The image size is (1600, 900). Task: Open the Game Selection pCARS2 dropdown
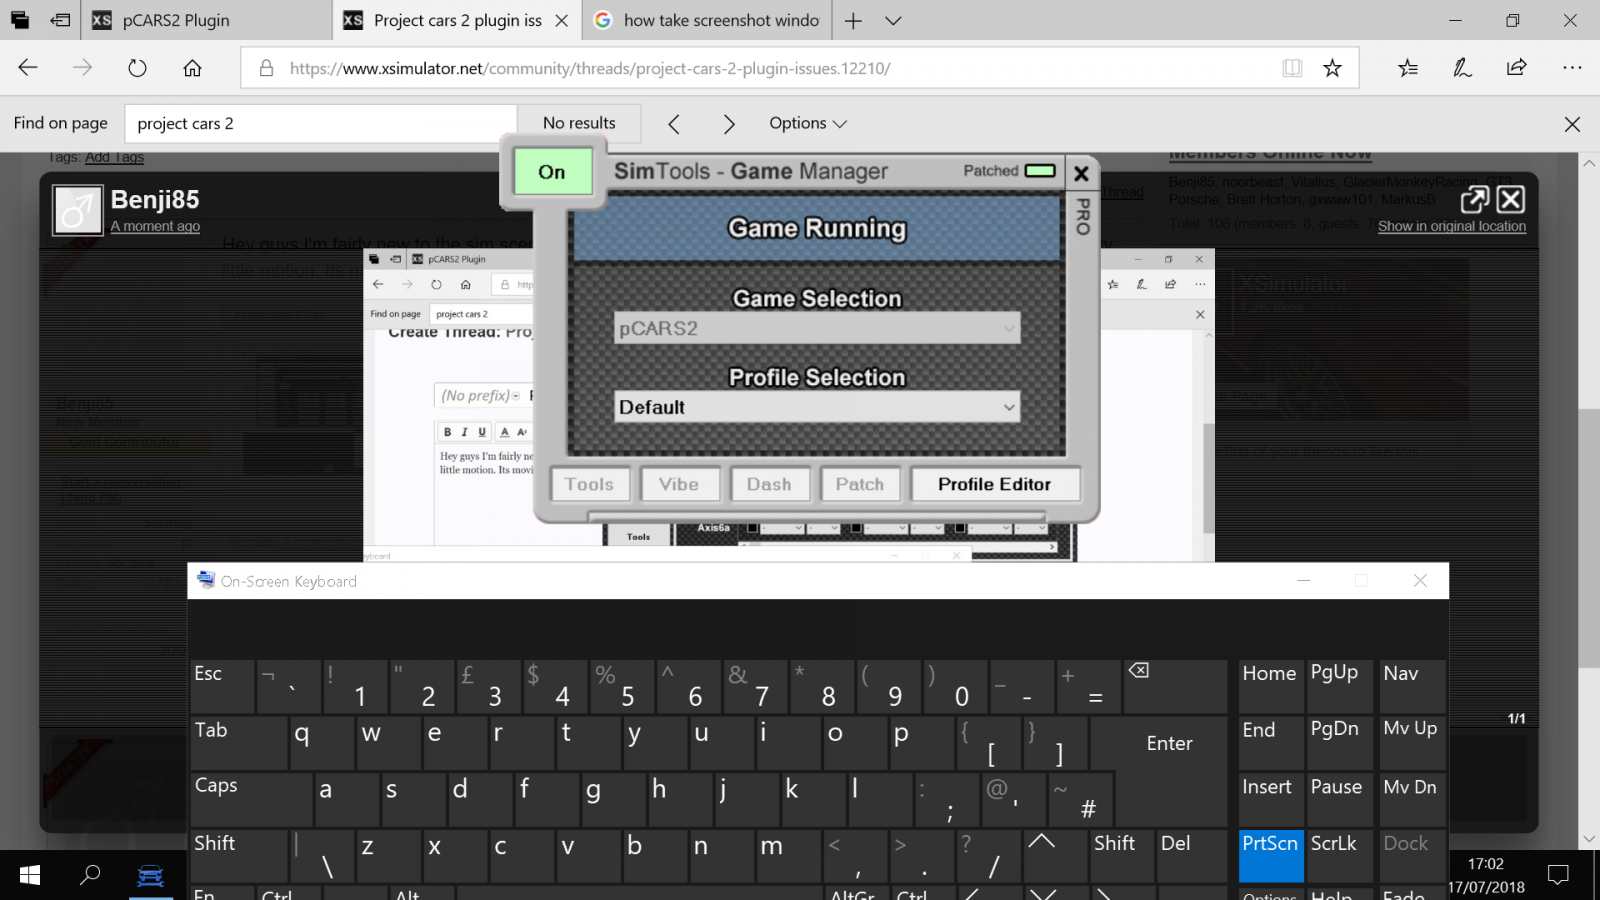click(817, 328)
